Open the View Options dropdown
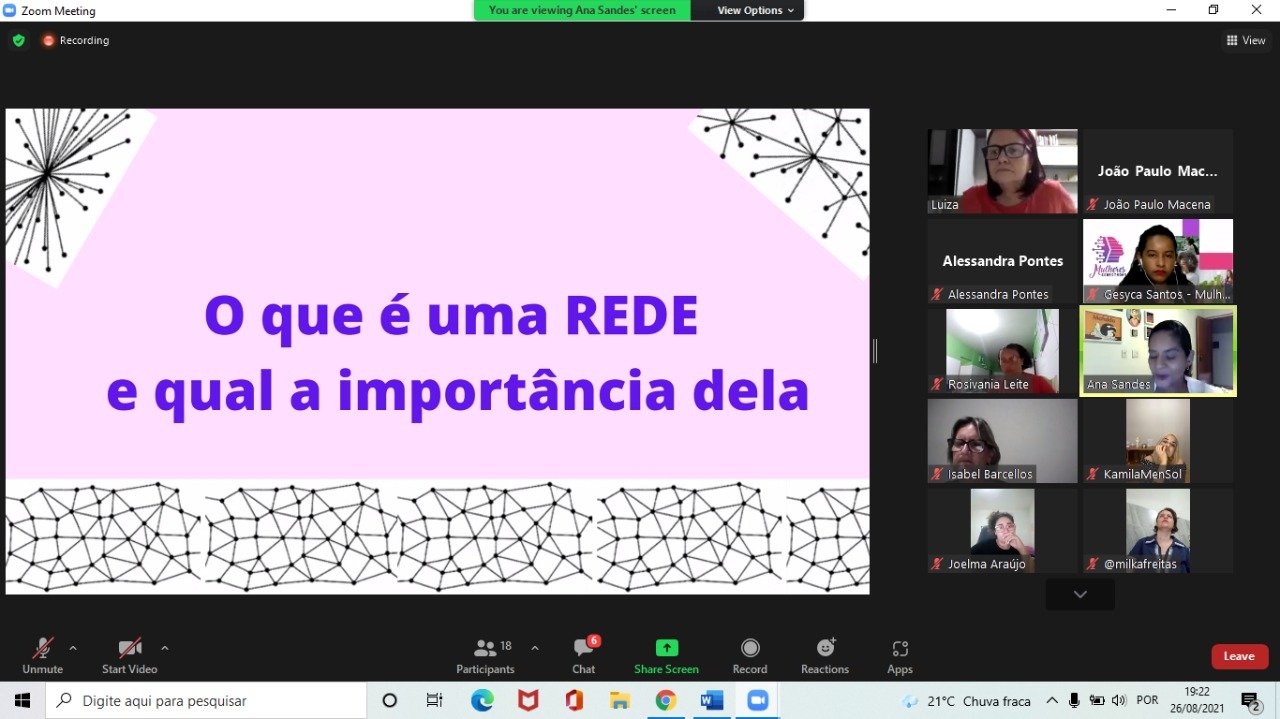1280x719 pixels. (x=755, y=10)
